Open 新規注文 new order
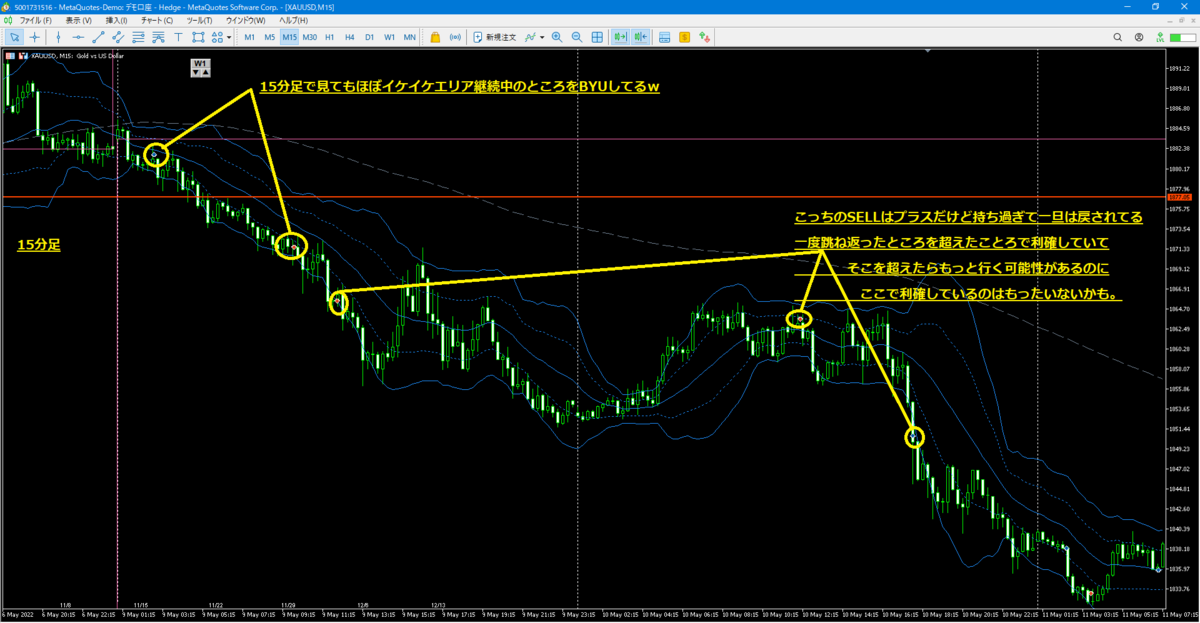This screenshot has height=623, width=1200. click(493, 37)
